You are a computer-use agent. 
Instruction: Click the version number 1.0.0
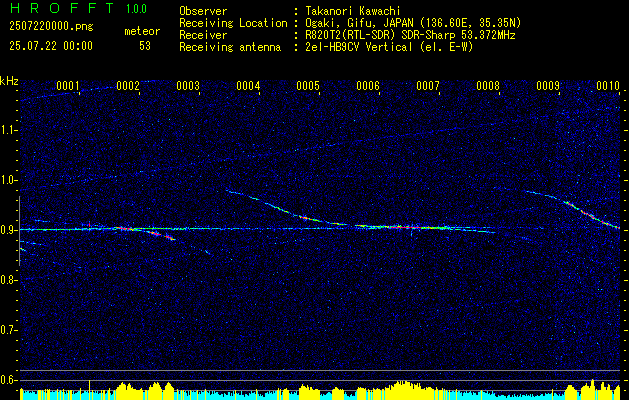pyautogui.click(x=136, y=9)
